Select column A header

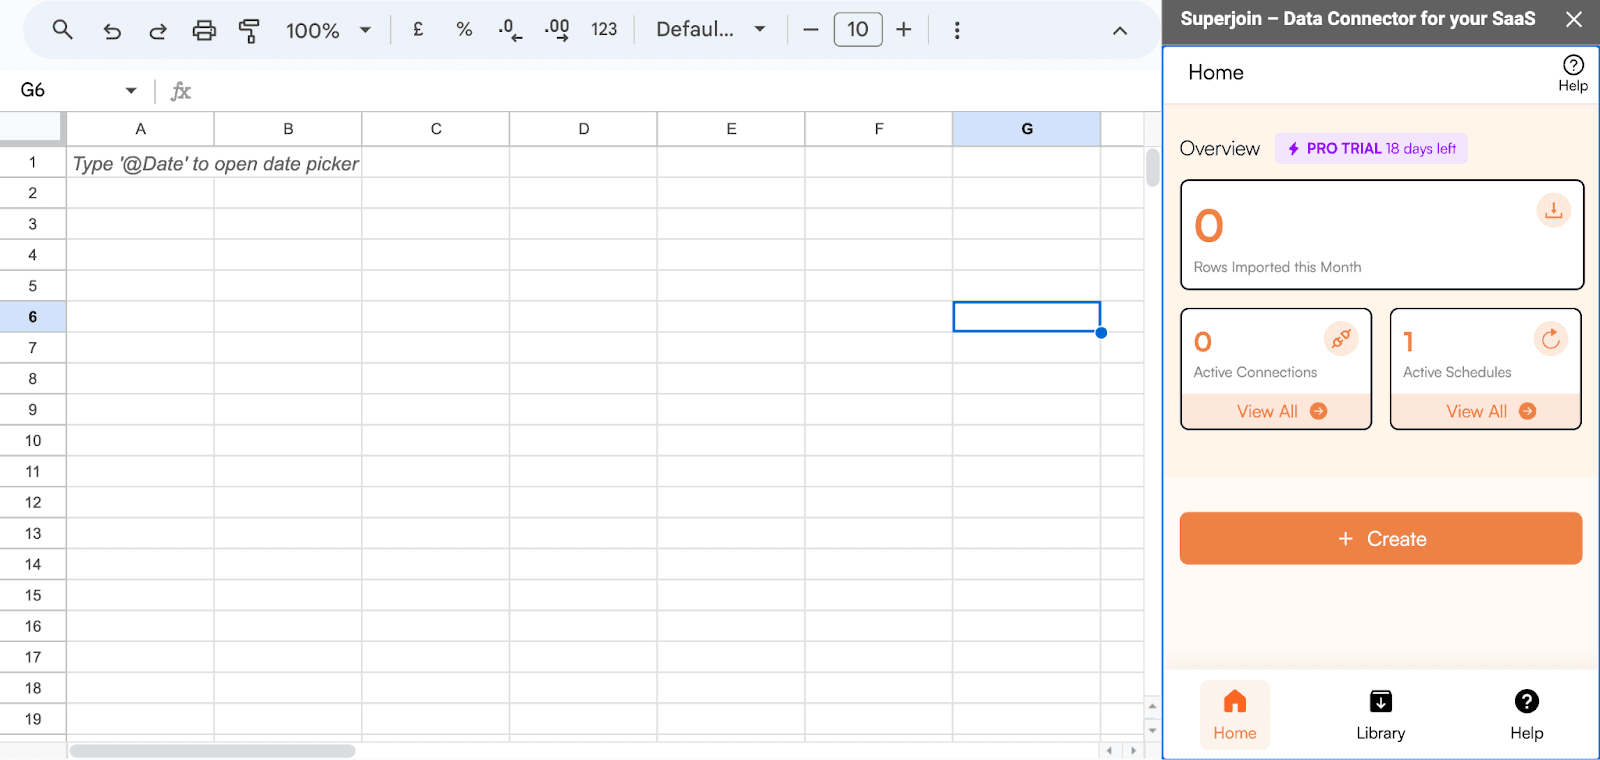141,129
